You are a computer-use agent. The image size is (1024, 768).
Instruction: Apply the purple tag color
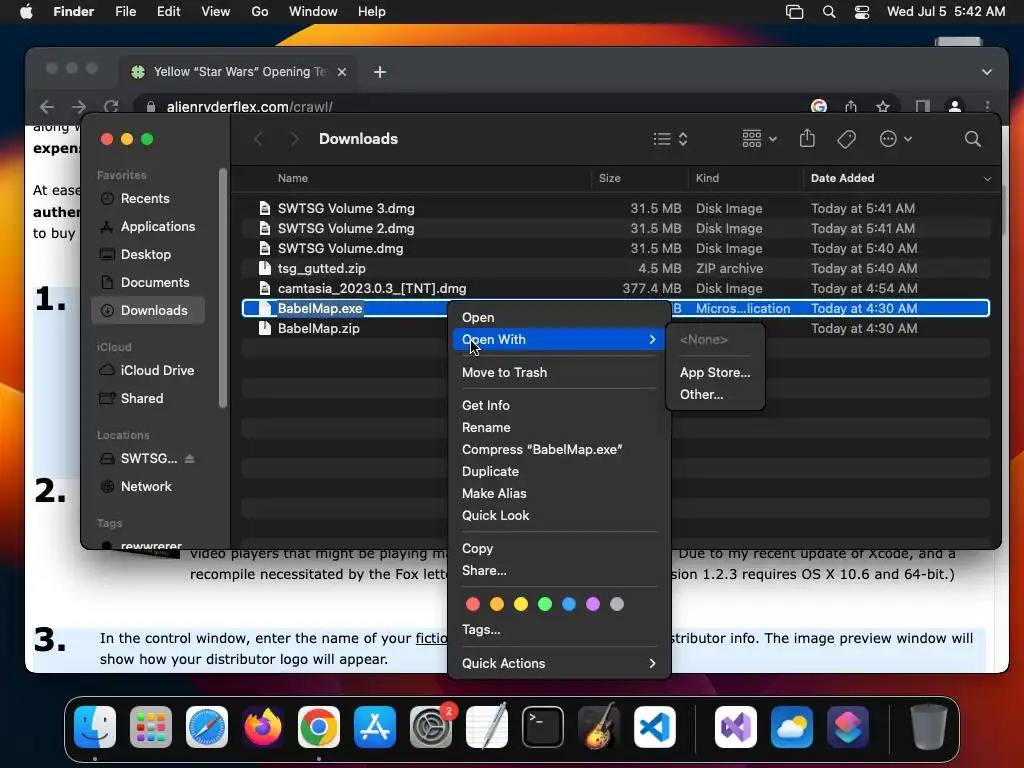[593, 604]
